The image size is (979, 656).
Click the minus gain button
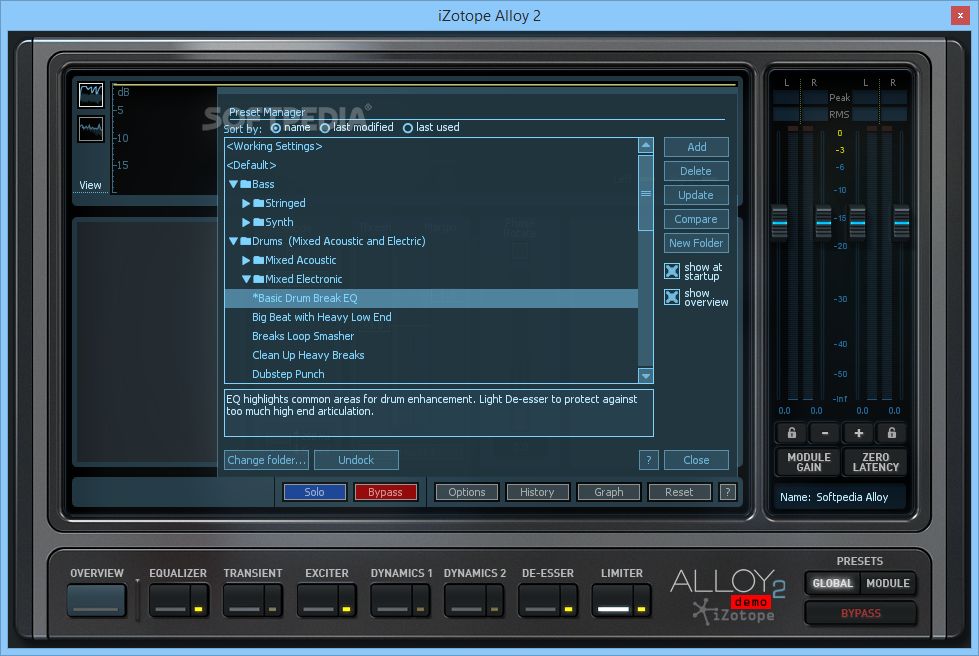pos(825,433)
